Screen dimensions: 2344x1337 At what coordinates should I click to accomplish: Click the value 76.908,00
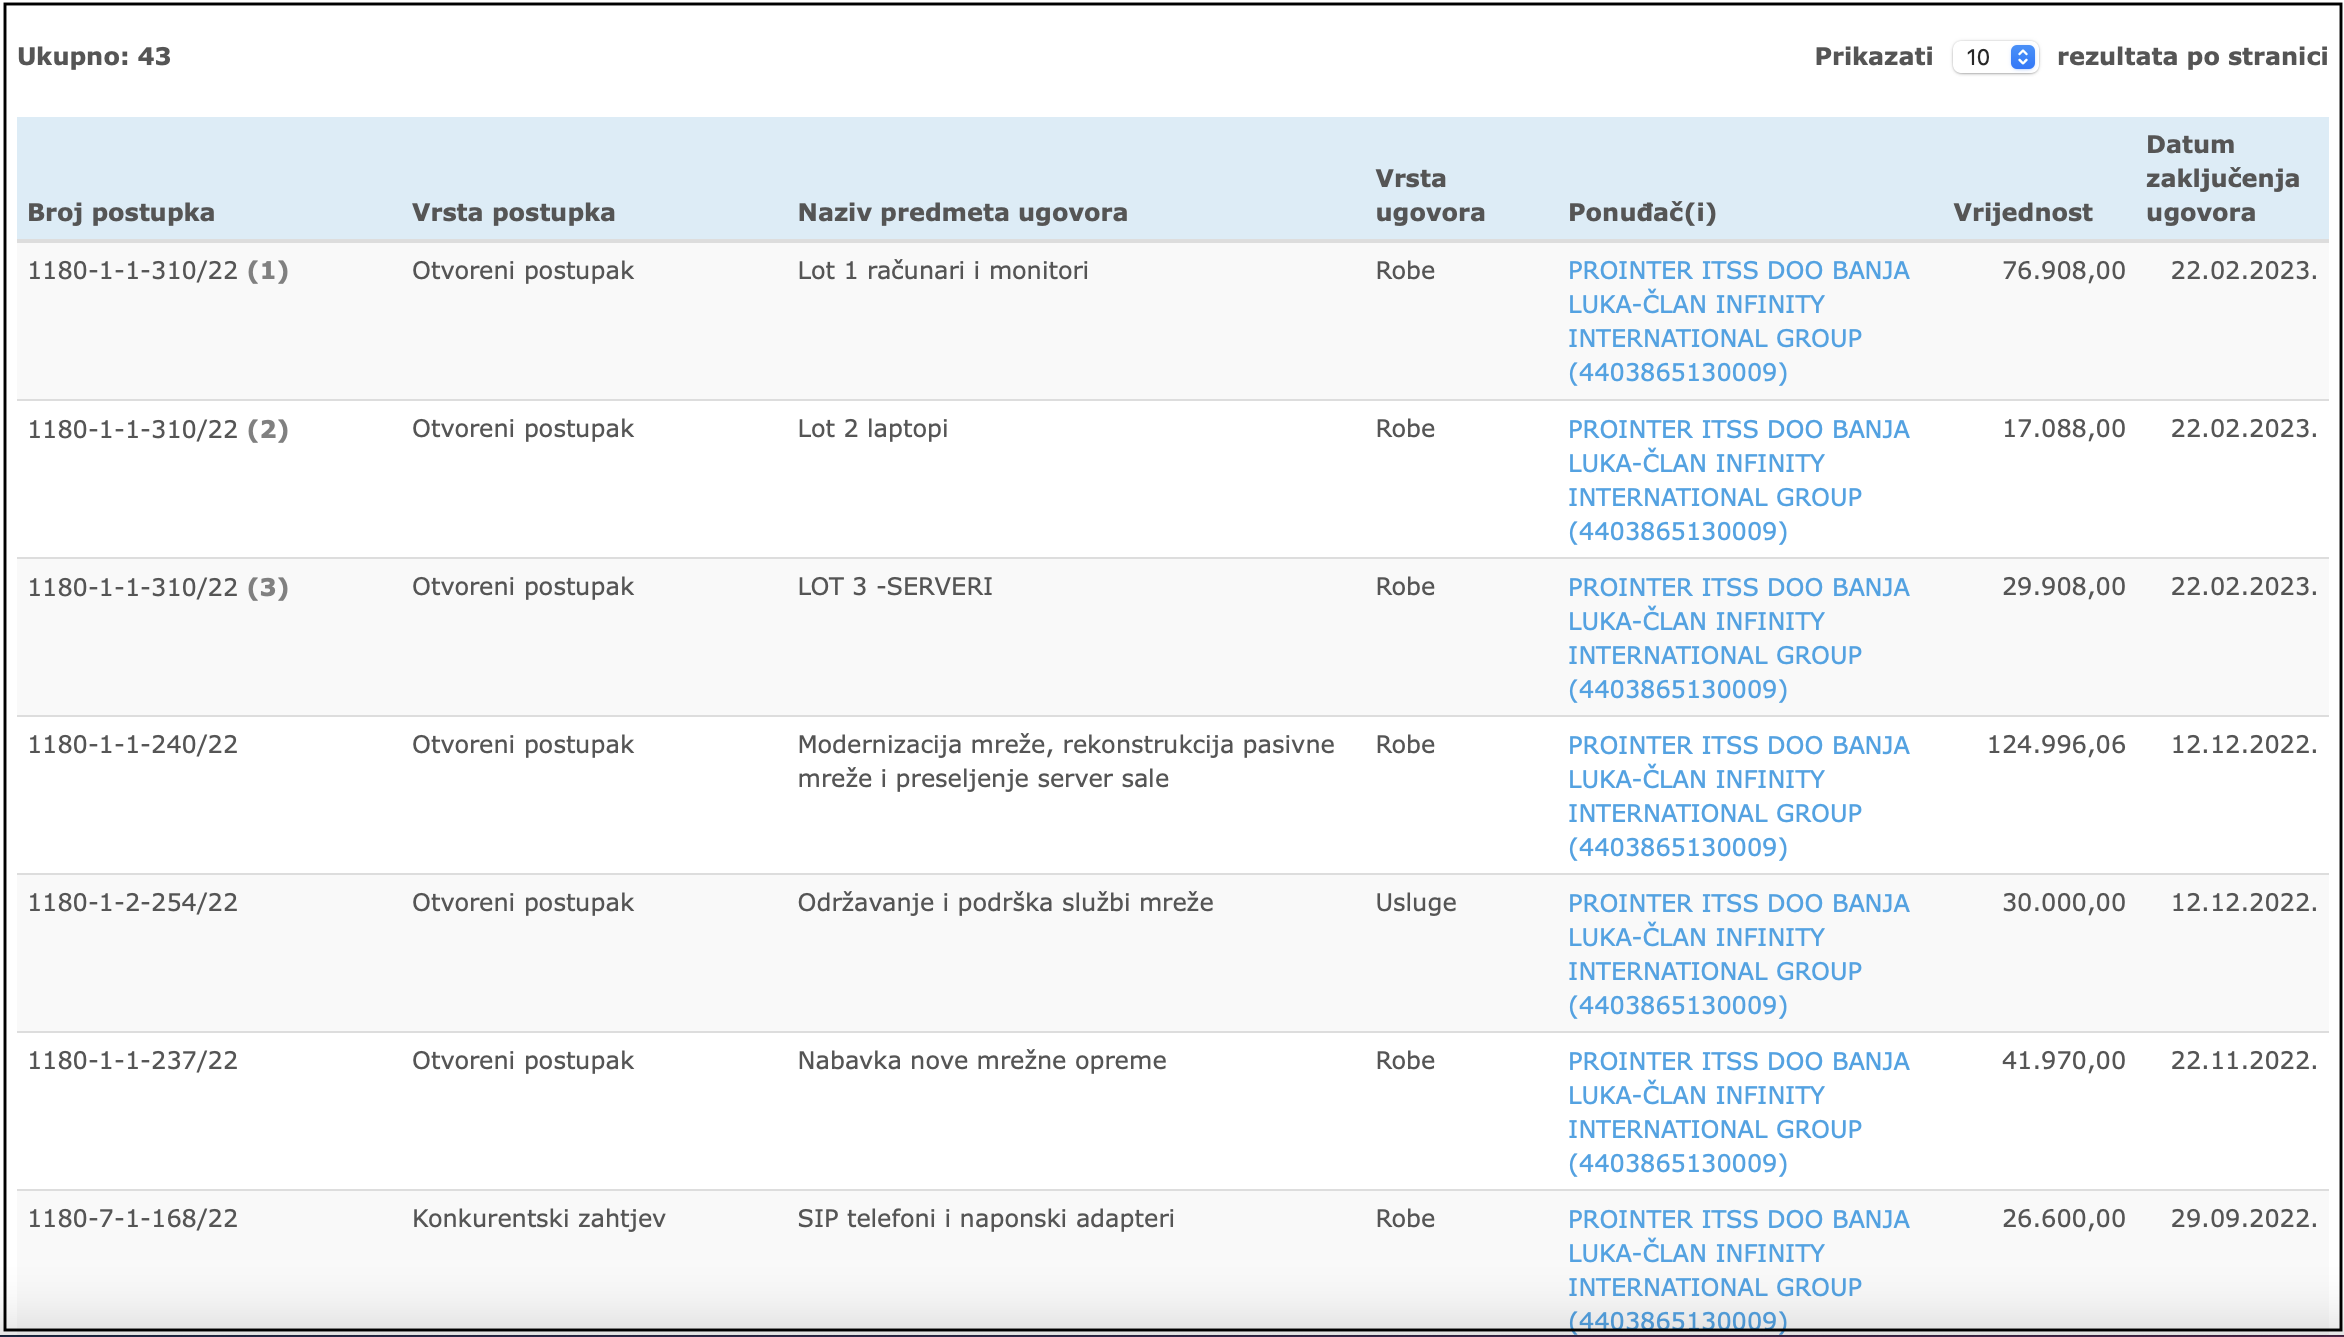coord(2063,271)
